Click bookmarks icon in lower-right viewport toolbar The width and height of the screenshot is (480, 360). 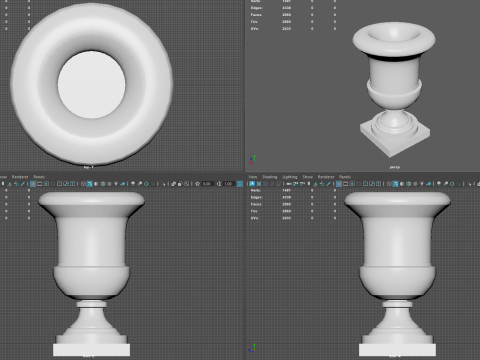click(x=309, y=184)
